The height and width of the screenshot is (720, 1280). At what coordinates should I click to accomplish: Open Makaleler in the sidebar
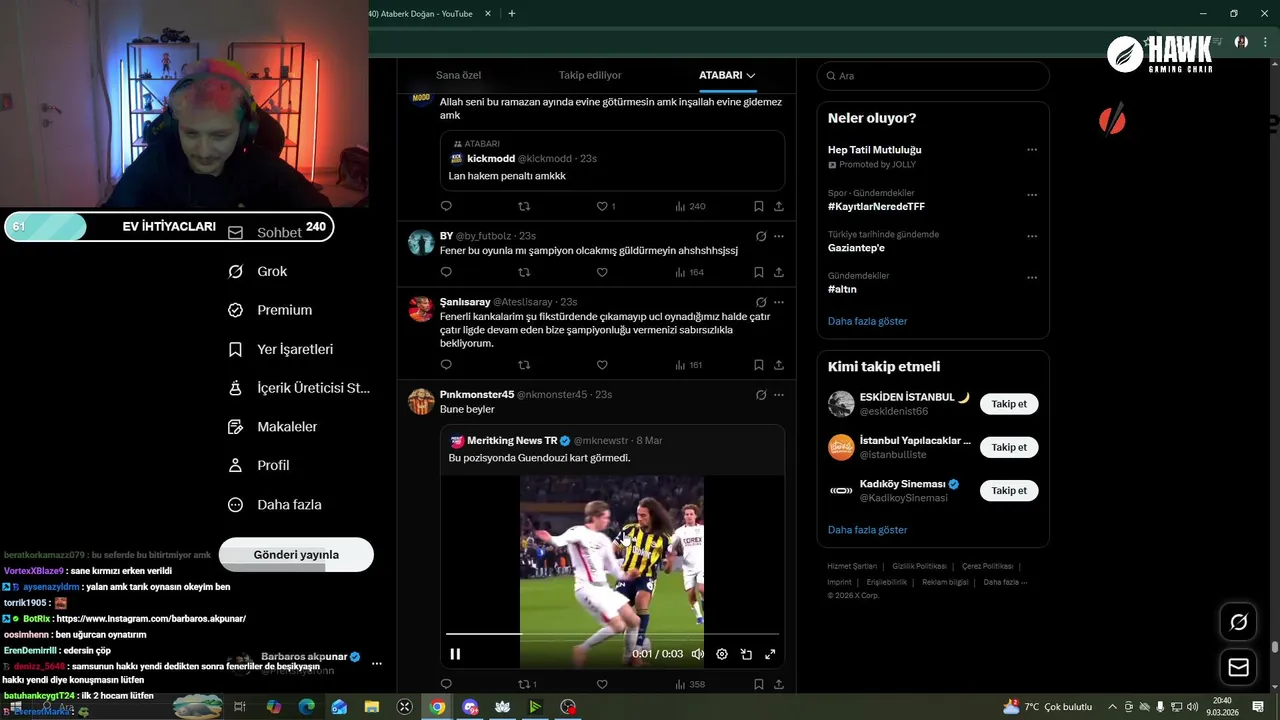click(273, 426)
